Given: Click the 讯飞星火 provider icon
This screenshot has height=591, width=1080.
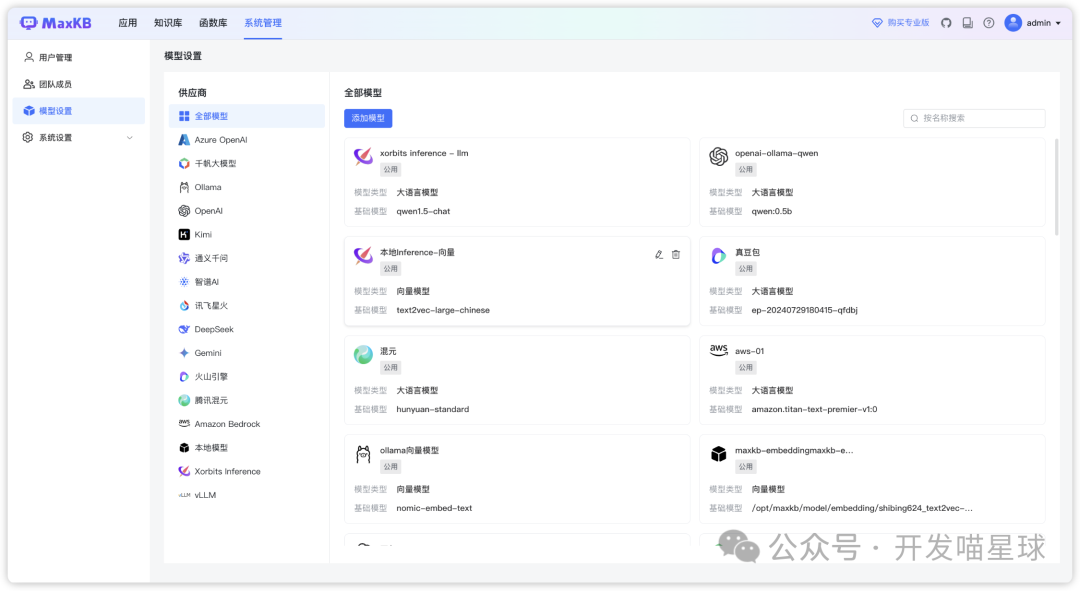Looking at the screenshot, I should [184, 306].
